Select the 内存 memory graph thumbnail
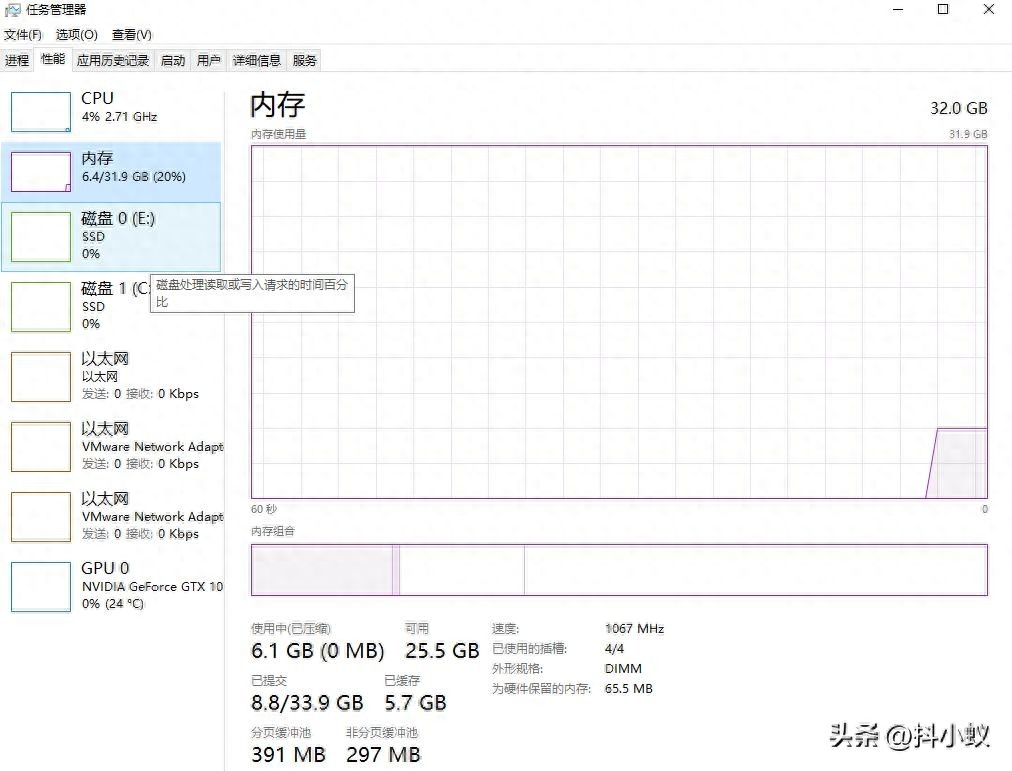This screenshot has width=1012, height=771. (41, 172)
